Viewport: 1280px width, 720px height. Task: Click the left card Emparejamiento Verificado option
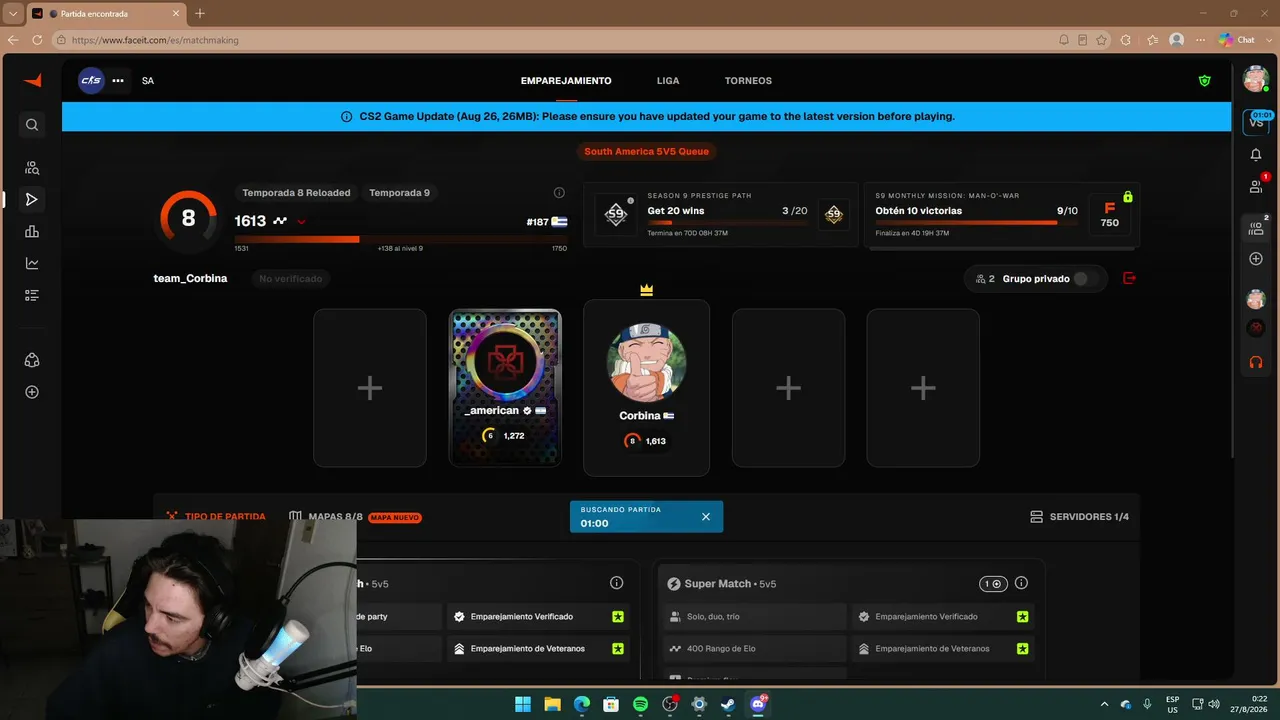[x=538, y=617]
